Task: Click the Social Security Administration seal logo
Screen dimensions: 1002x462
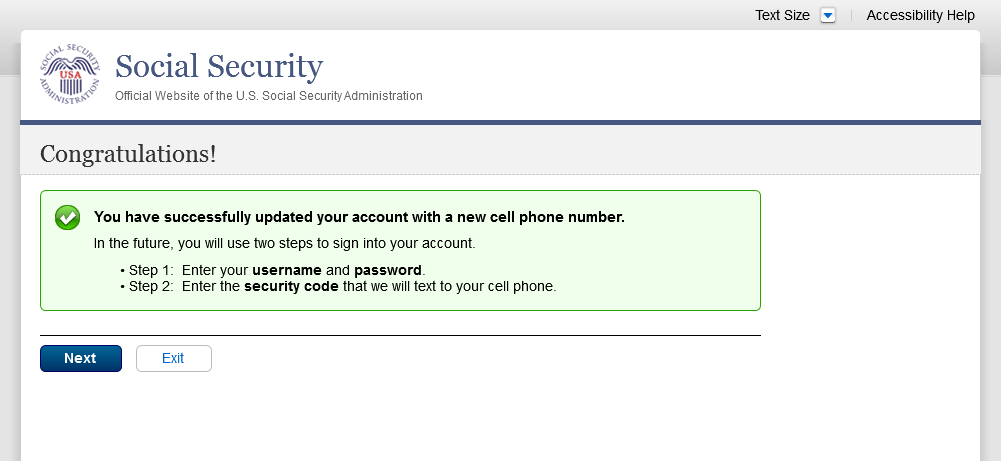Action: 70,76
